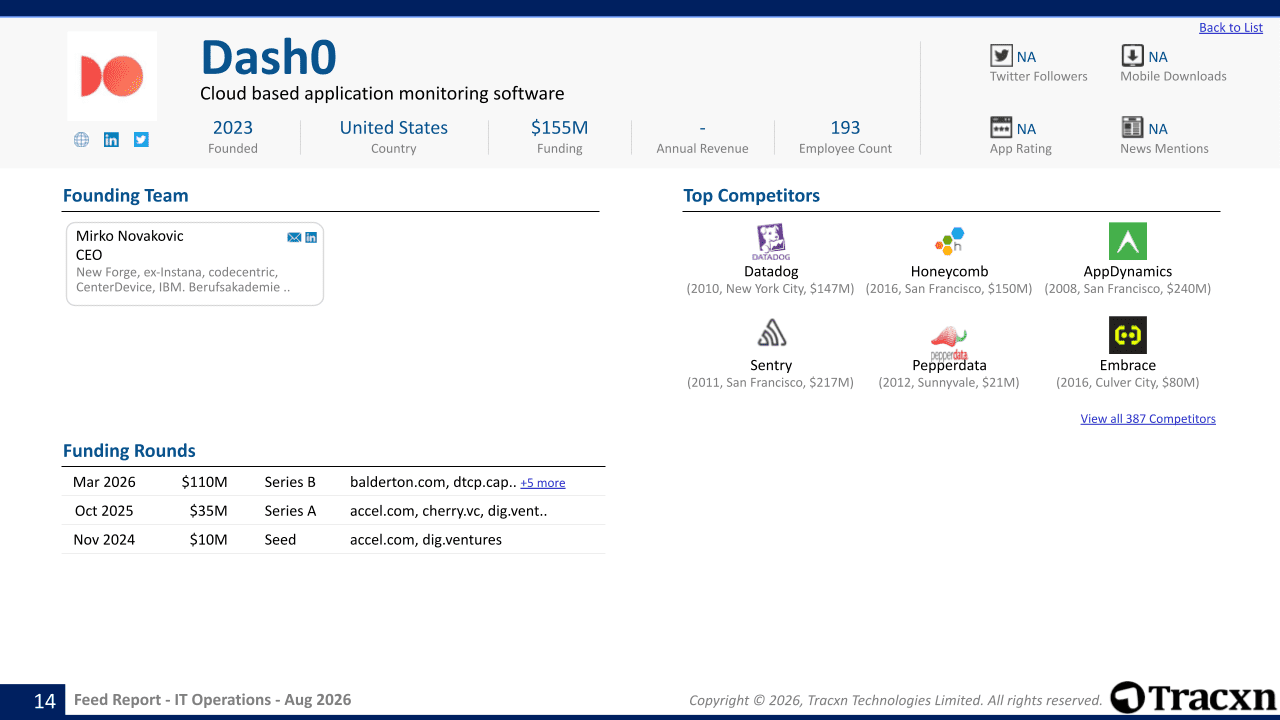Click Feed Report - IT Operations footer text
The image size is (1280, 720).
click(x=213, y=700)
